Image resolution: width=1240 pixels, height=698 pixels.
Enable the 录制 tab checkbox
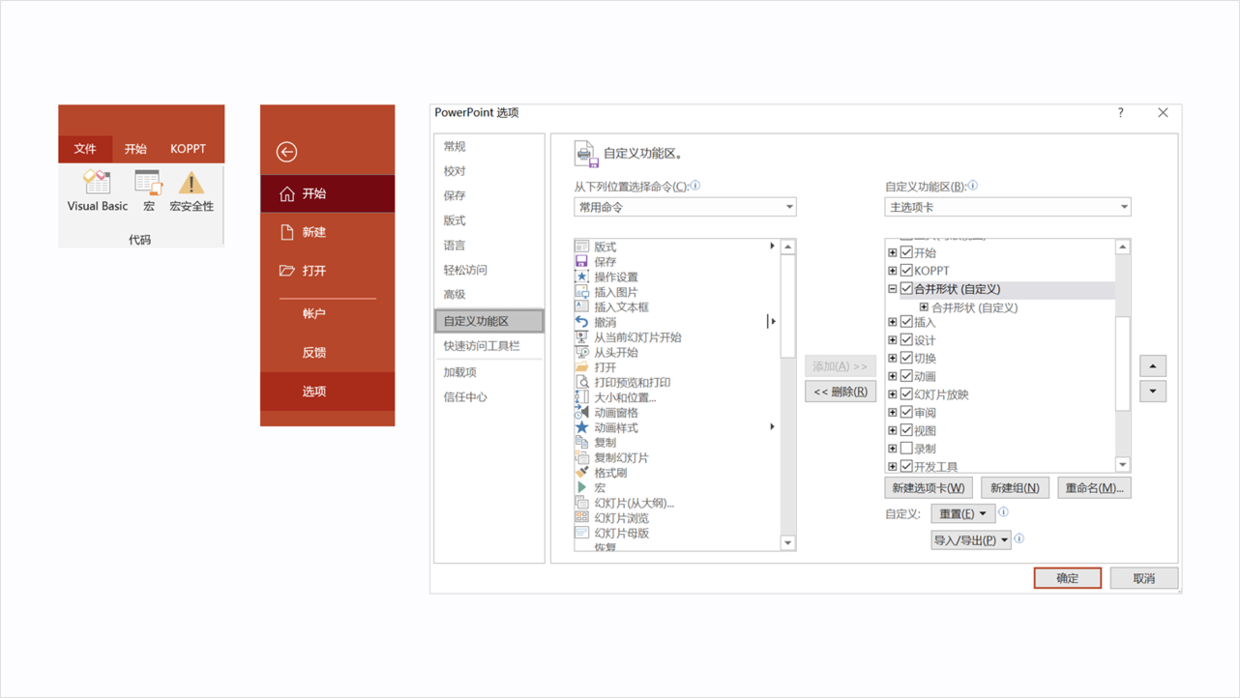pos(907,449)
